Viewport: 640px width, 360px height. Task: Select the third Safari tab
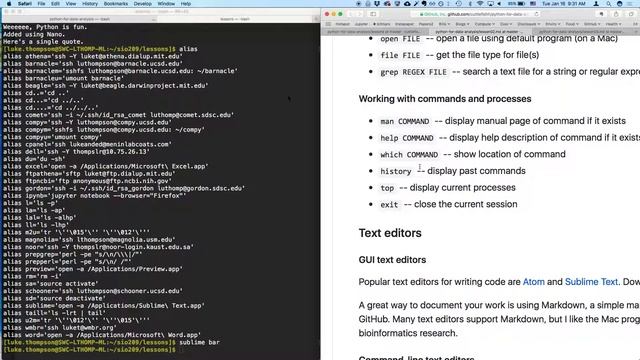coord(582,31)
